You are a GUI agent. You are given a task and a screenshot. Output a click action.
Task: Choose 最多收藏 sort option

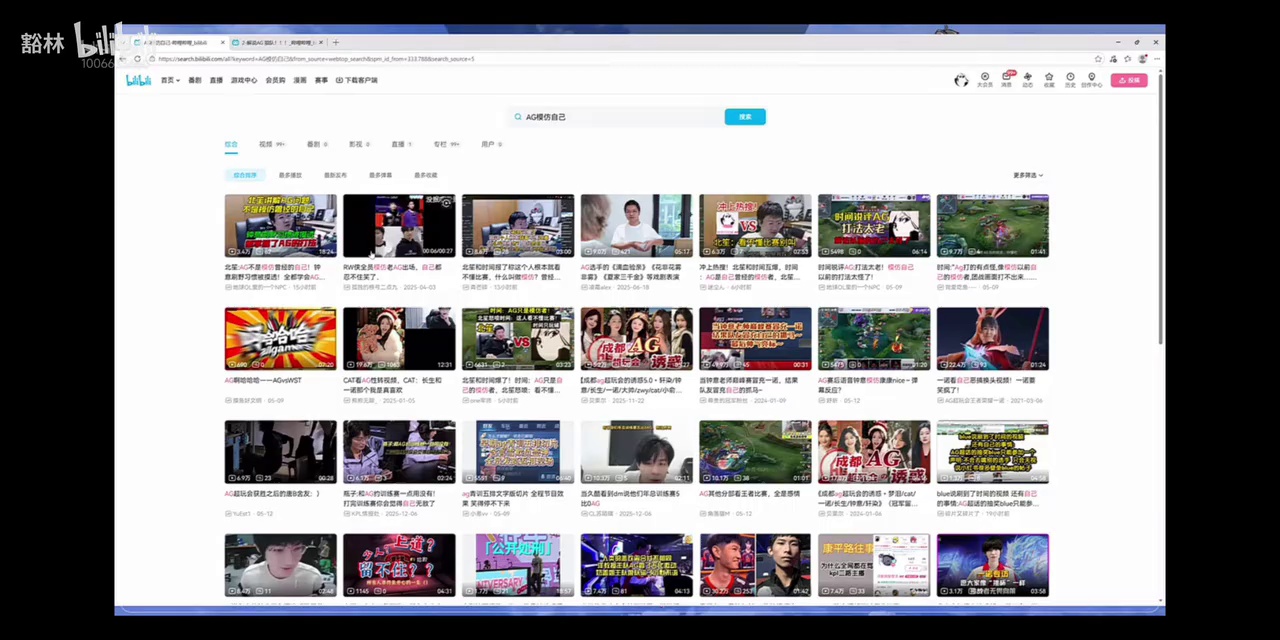[425, 175]
